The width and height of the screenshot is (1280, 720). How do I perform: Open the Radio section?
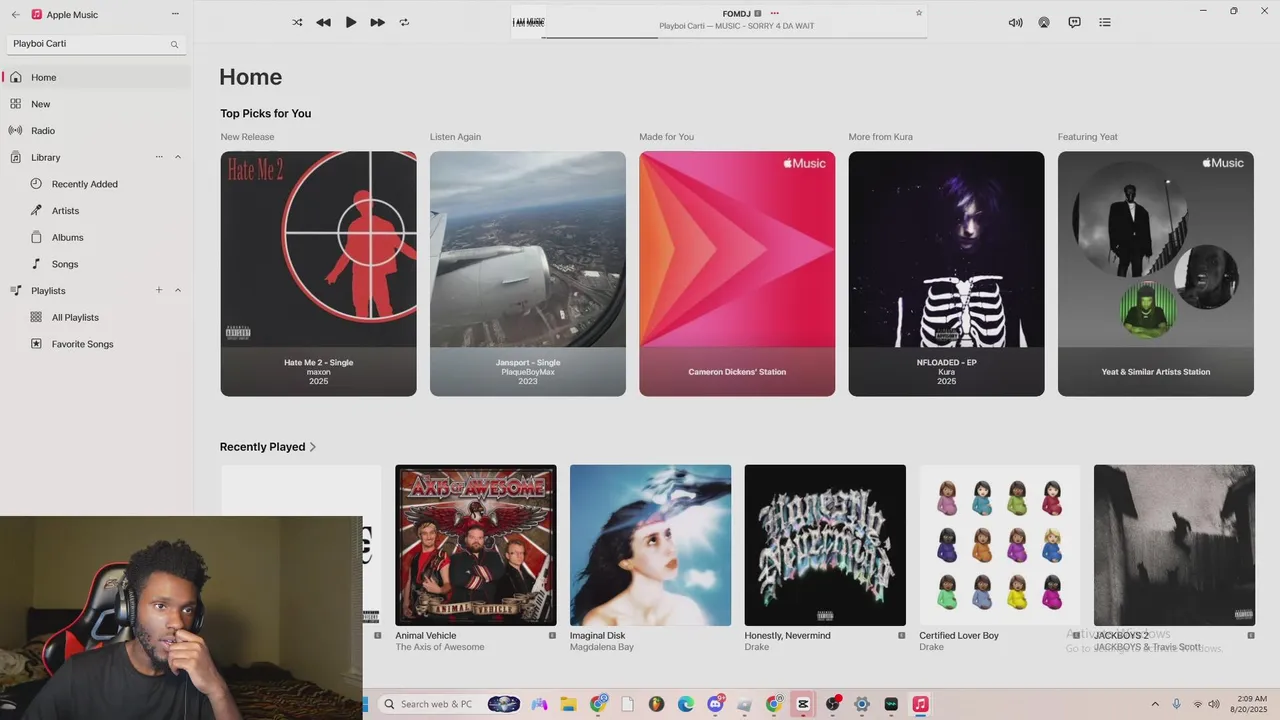coord(96,131)
